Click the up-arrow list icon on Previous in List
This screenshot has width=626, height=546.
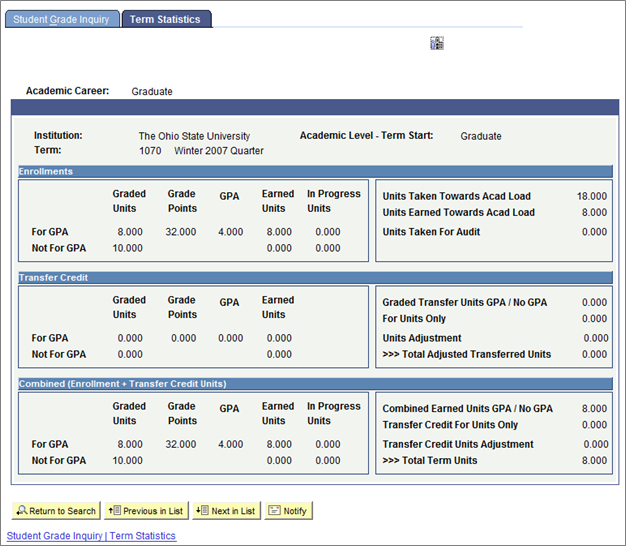tap(115, 510)
